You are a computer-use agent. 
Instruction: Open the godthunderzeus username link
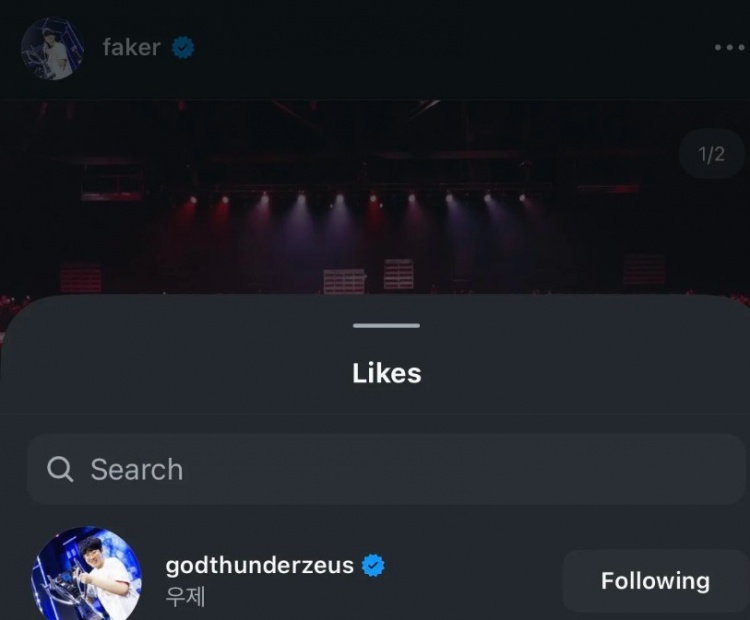point(260,565)
